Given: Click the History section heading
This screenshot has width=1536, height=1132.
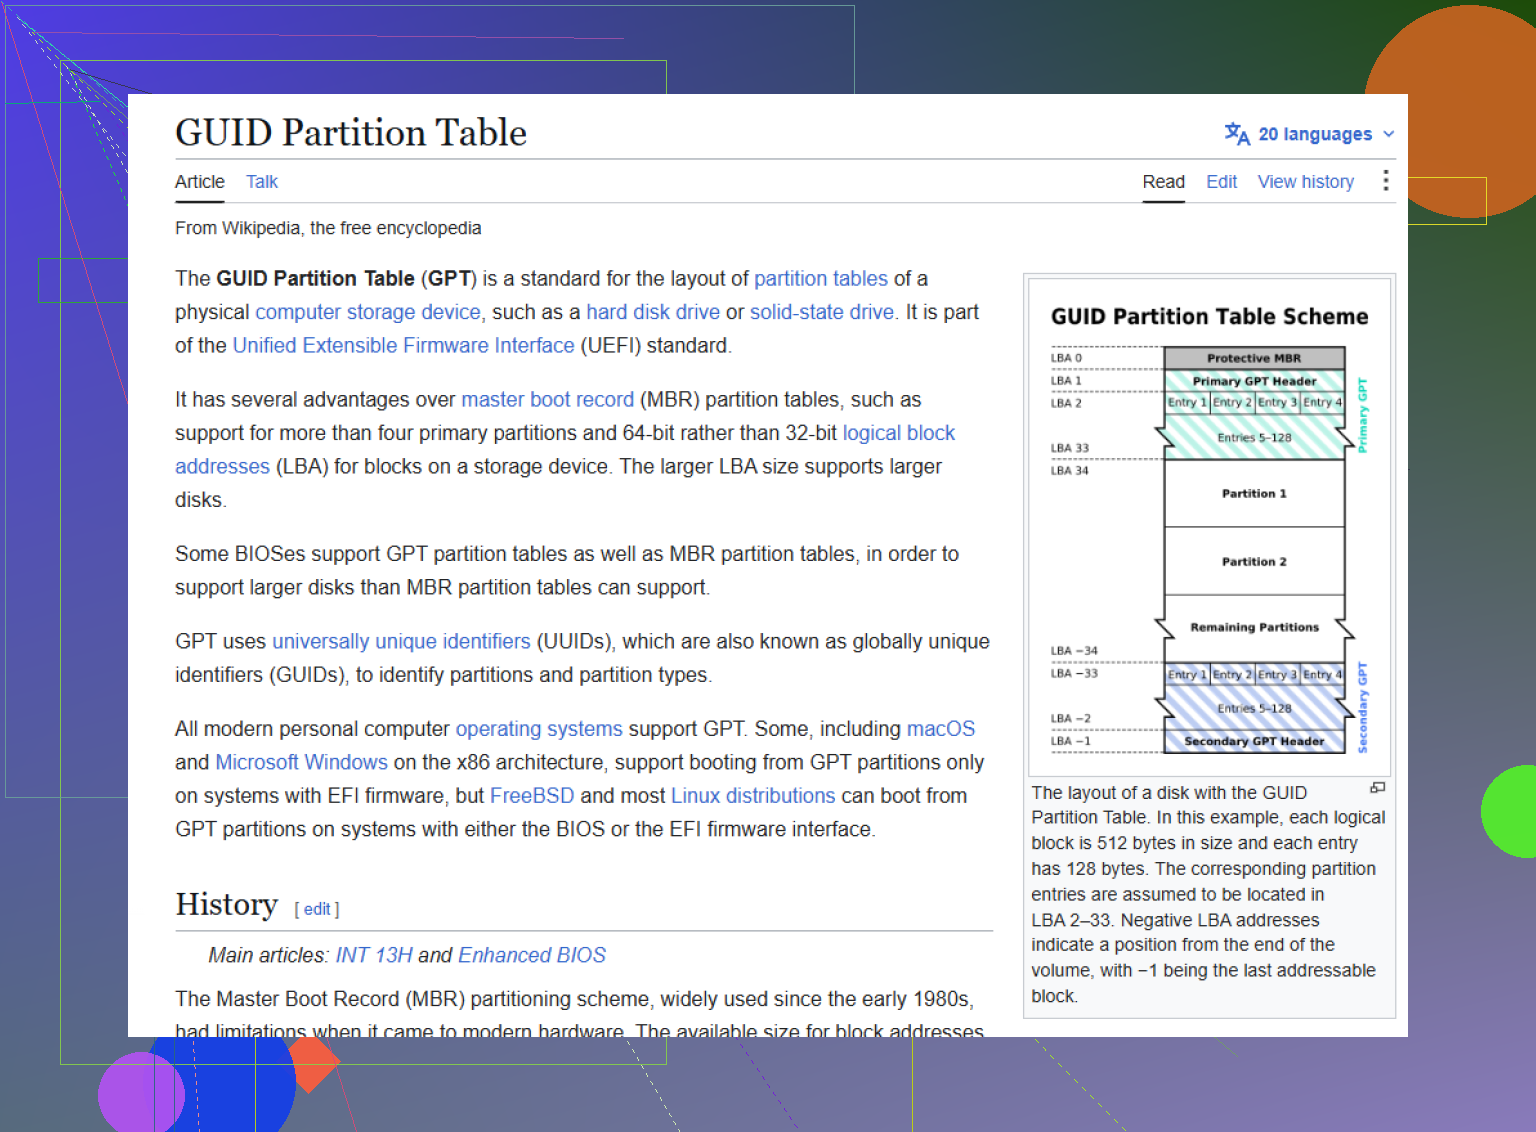Looking at the screenshot, I should (226, 904).
